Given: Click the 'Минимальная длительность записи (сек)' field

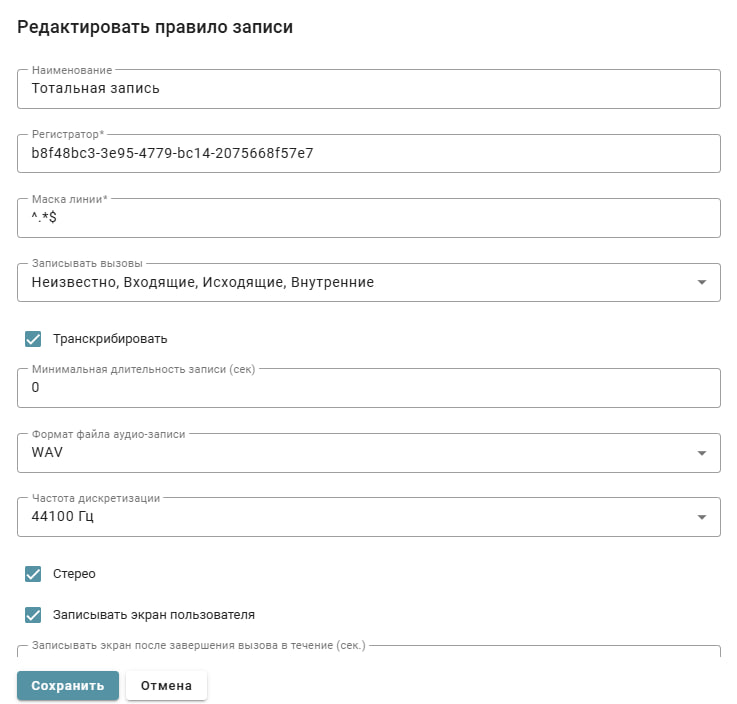Looking at the screenshot, I should [x=368, y=388].
